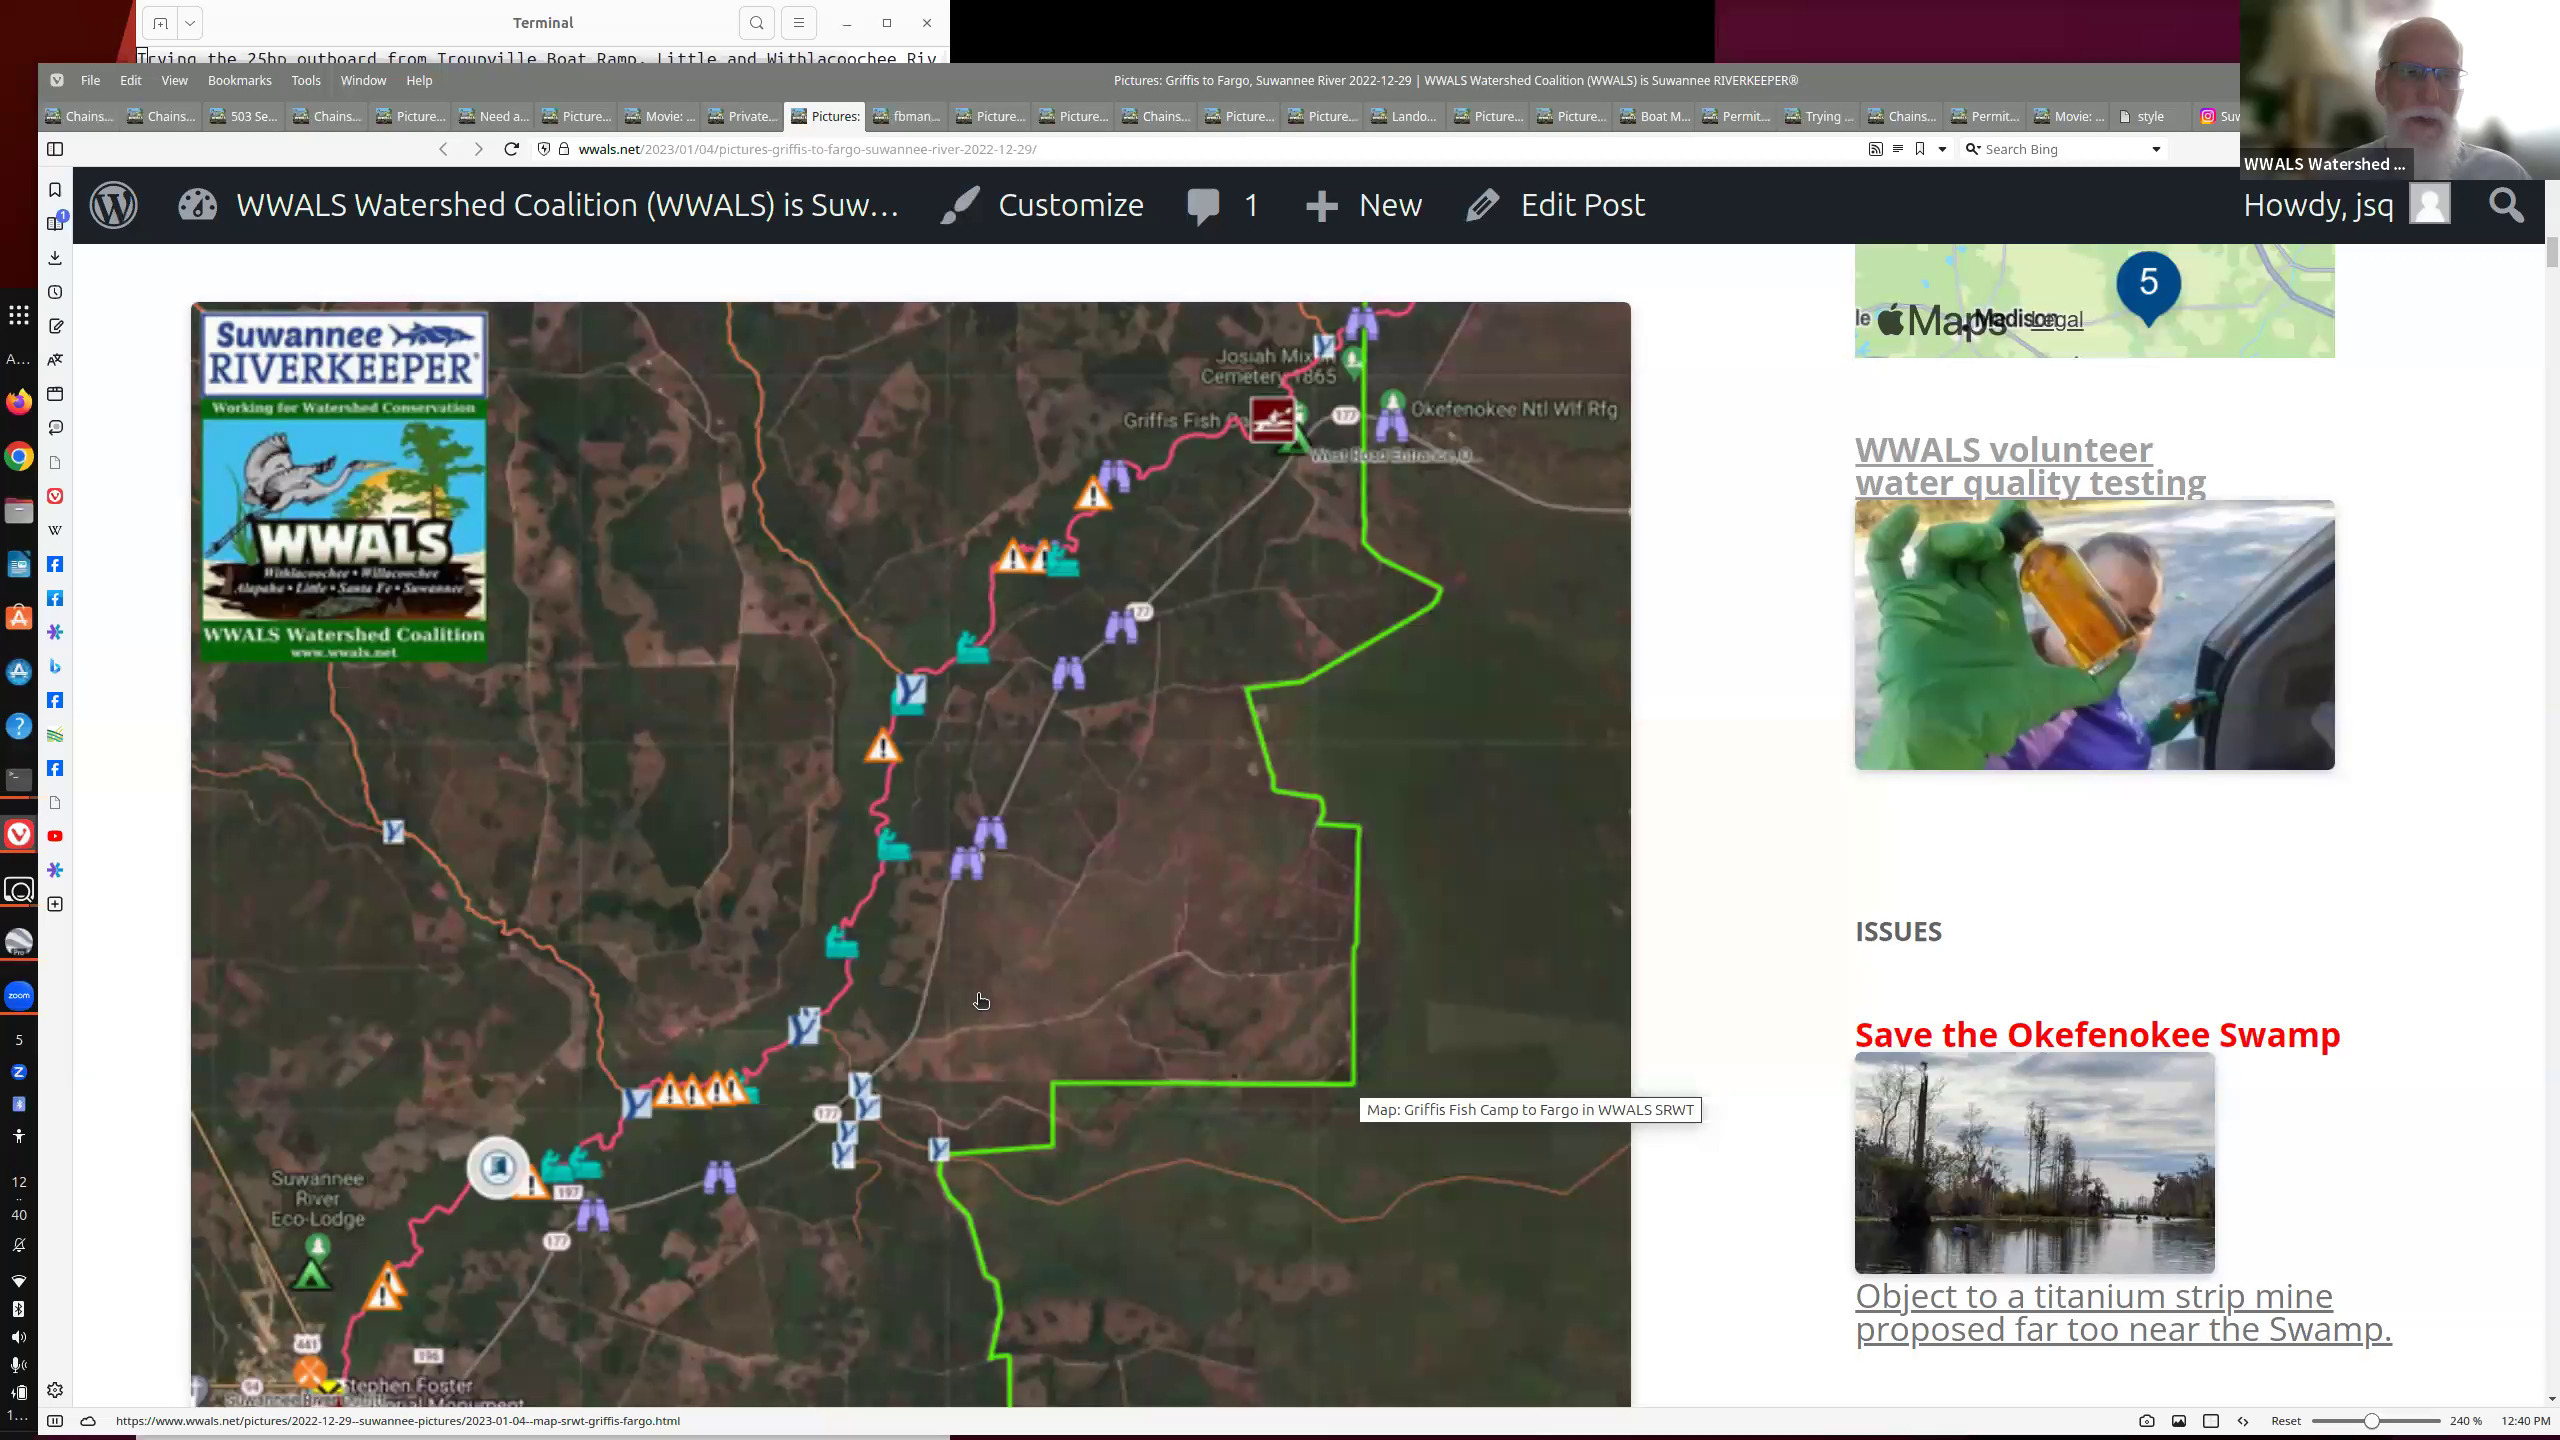Switch to the Lando... tab
The image size is (2560, 1440).
tap(1405, 116)
